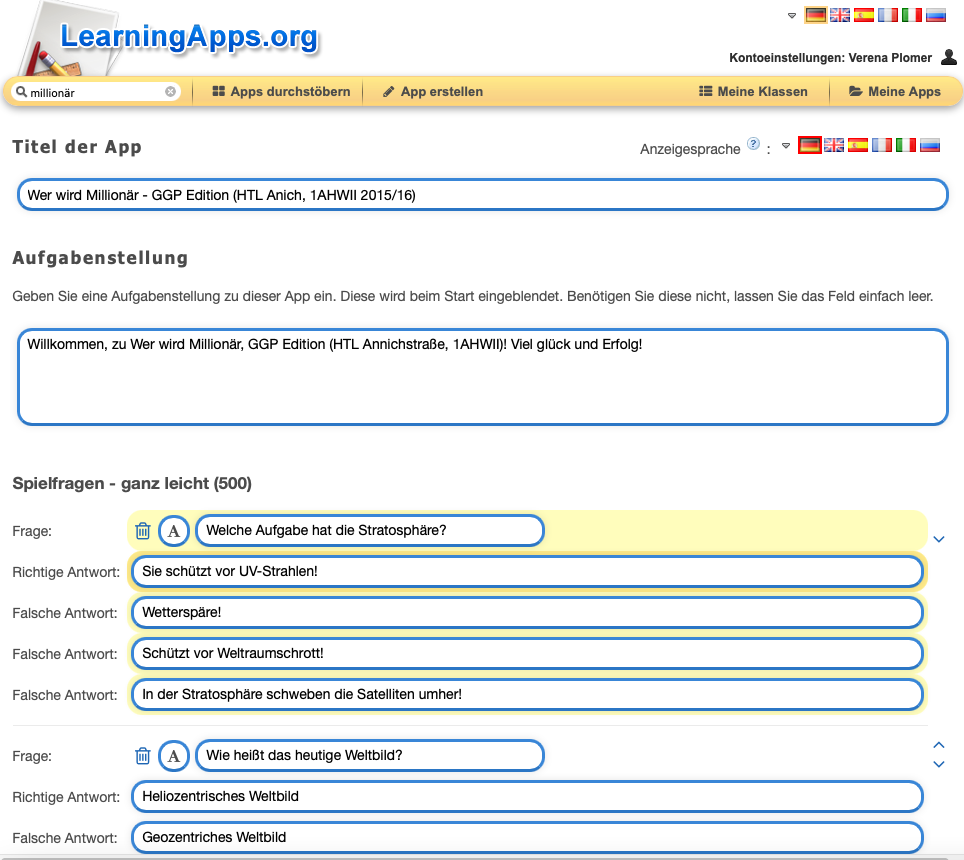Click trash icon for Weltbild question
This screenshot has width=964, height=860.
143,756
